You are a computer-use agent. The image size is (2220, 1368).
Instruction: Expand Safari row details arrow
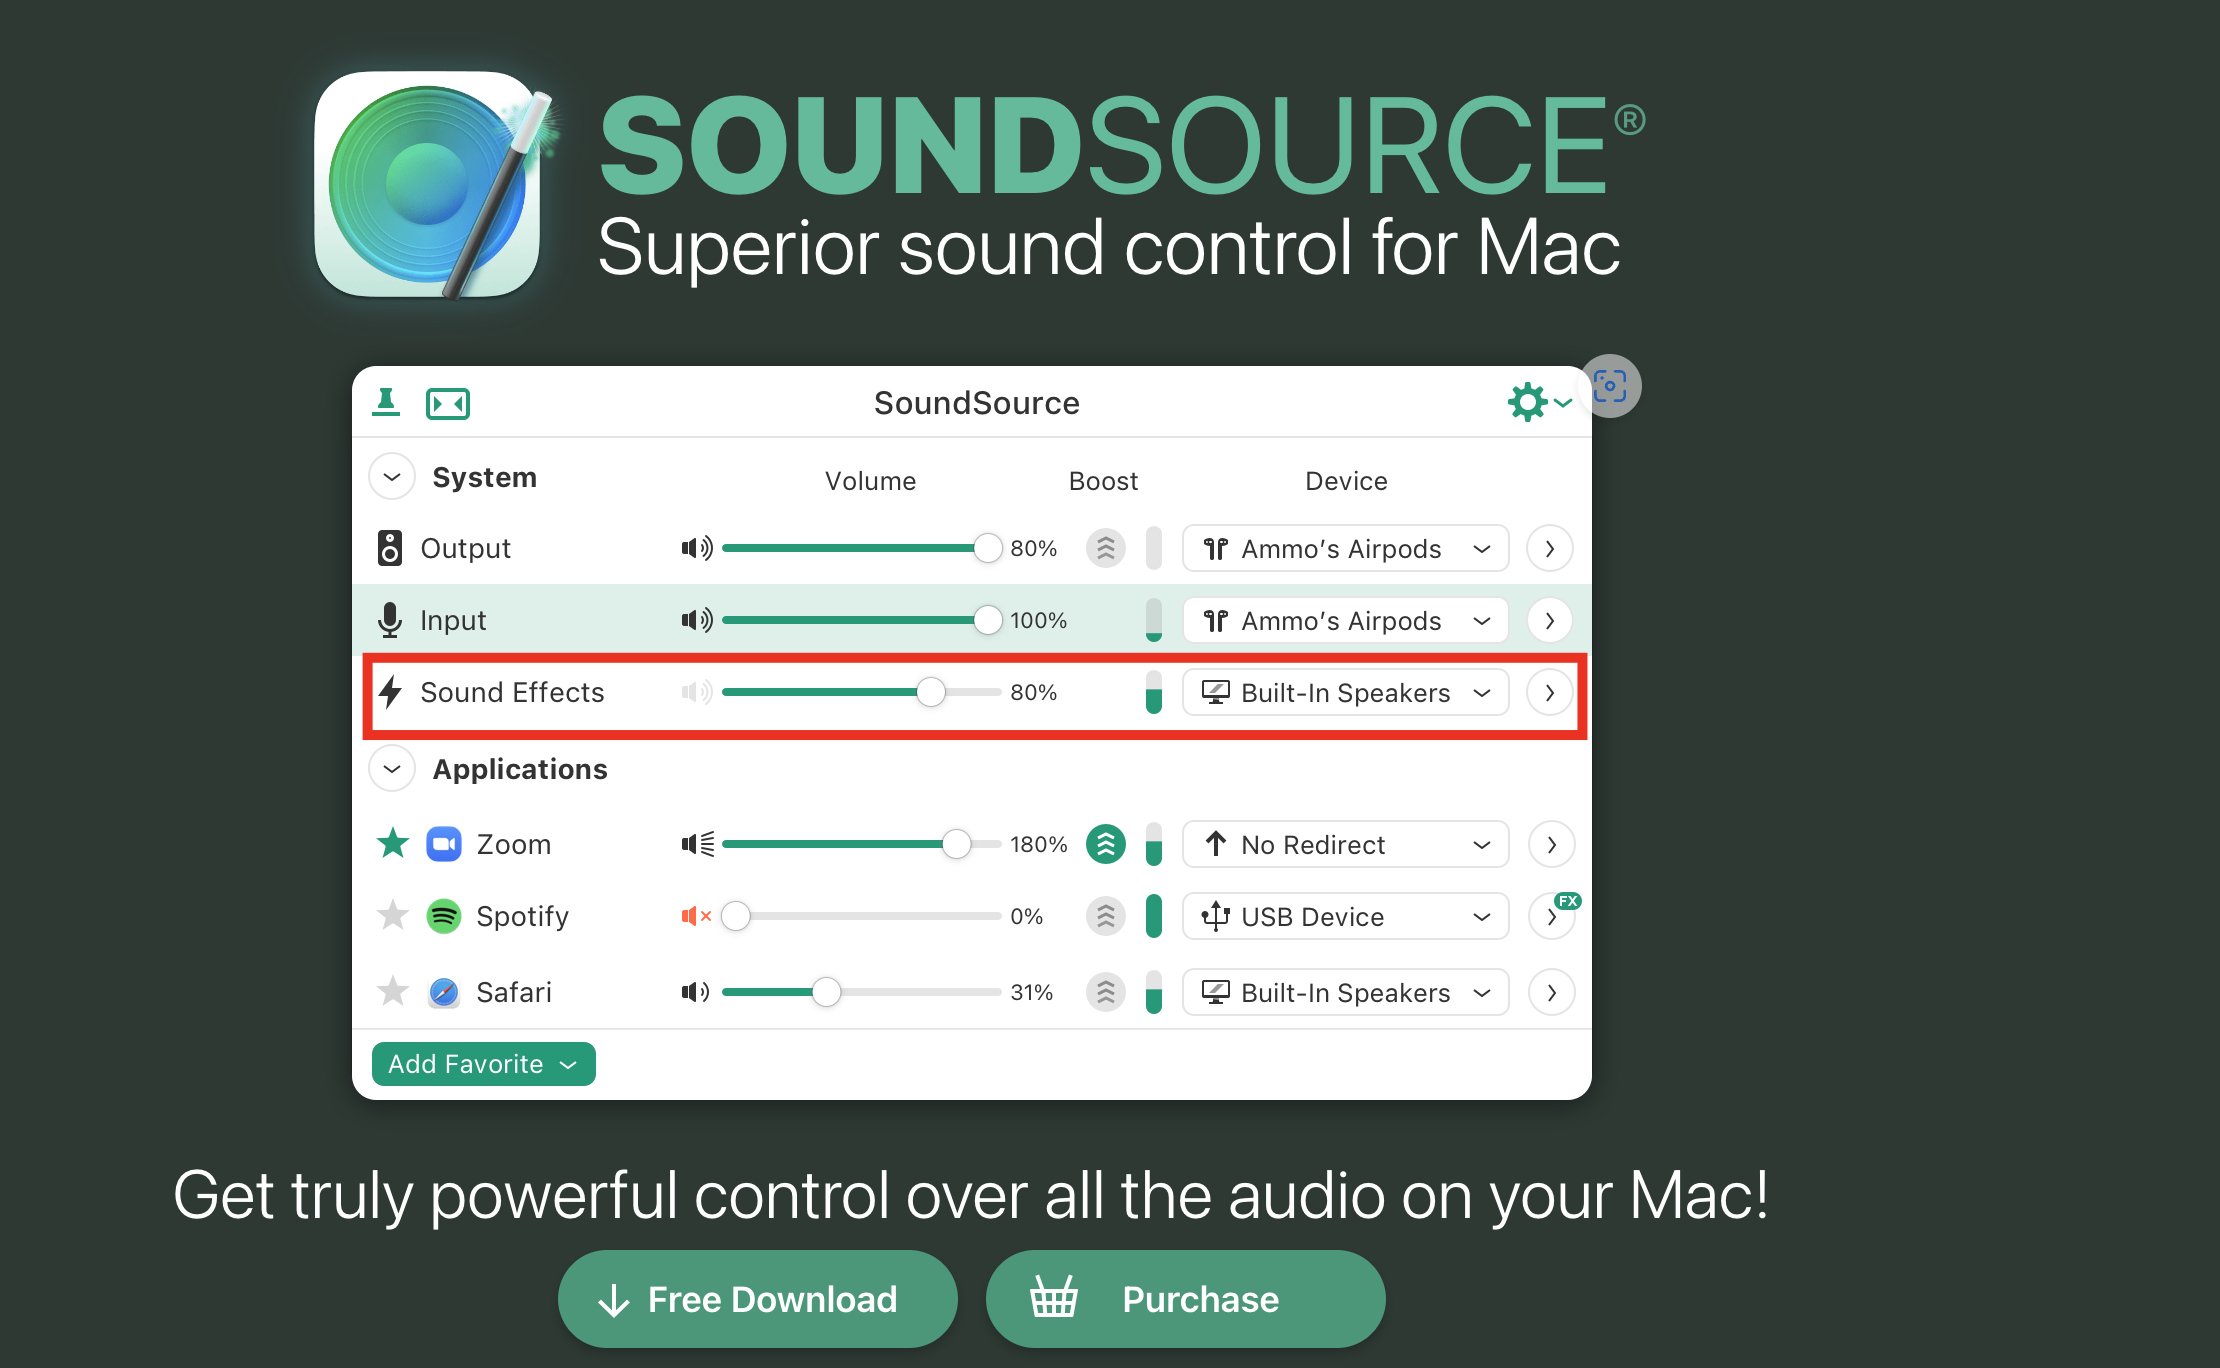[1552, 993]
